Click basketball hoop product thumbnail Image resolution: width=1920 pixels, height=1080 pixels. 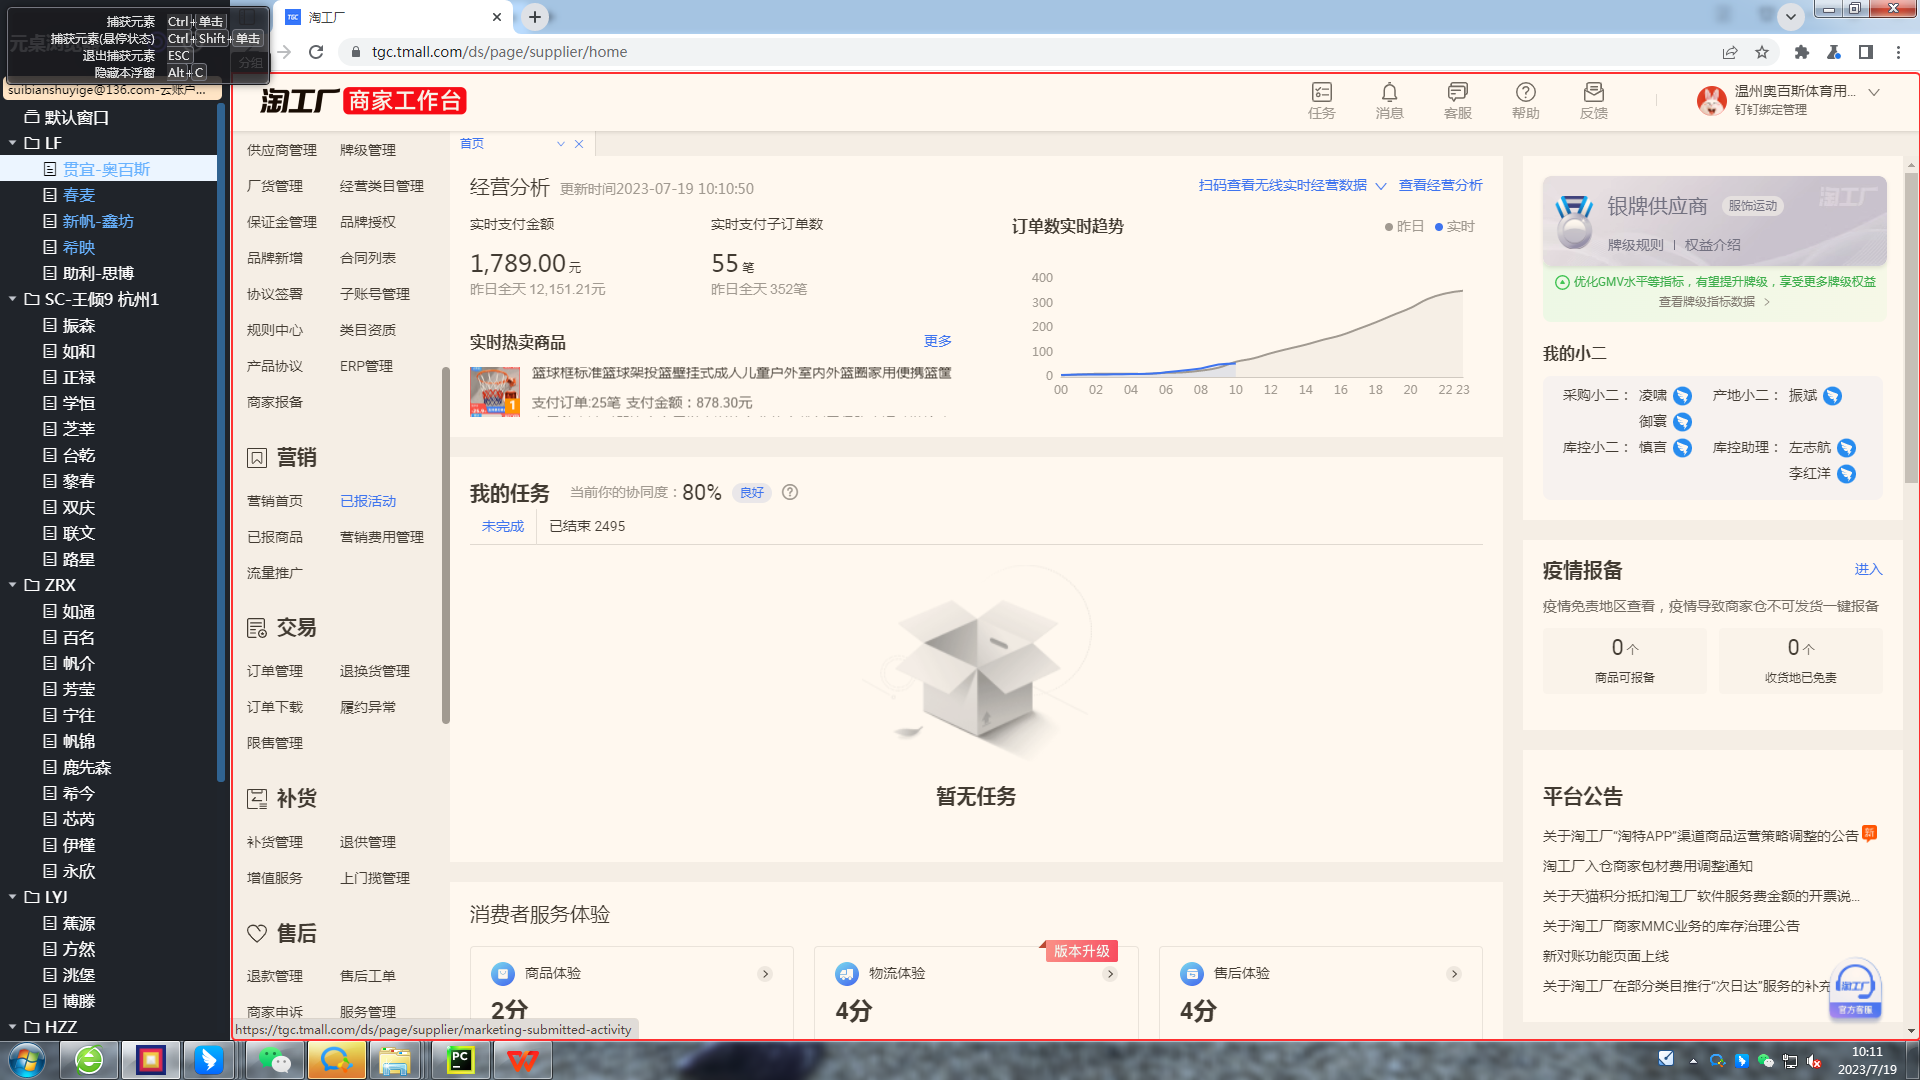point(494,391)
